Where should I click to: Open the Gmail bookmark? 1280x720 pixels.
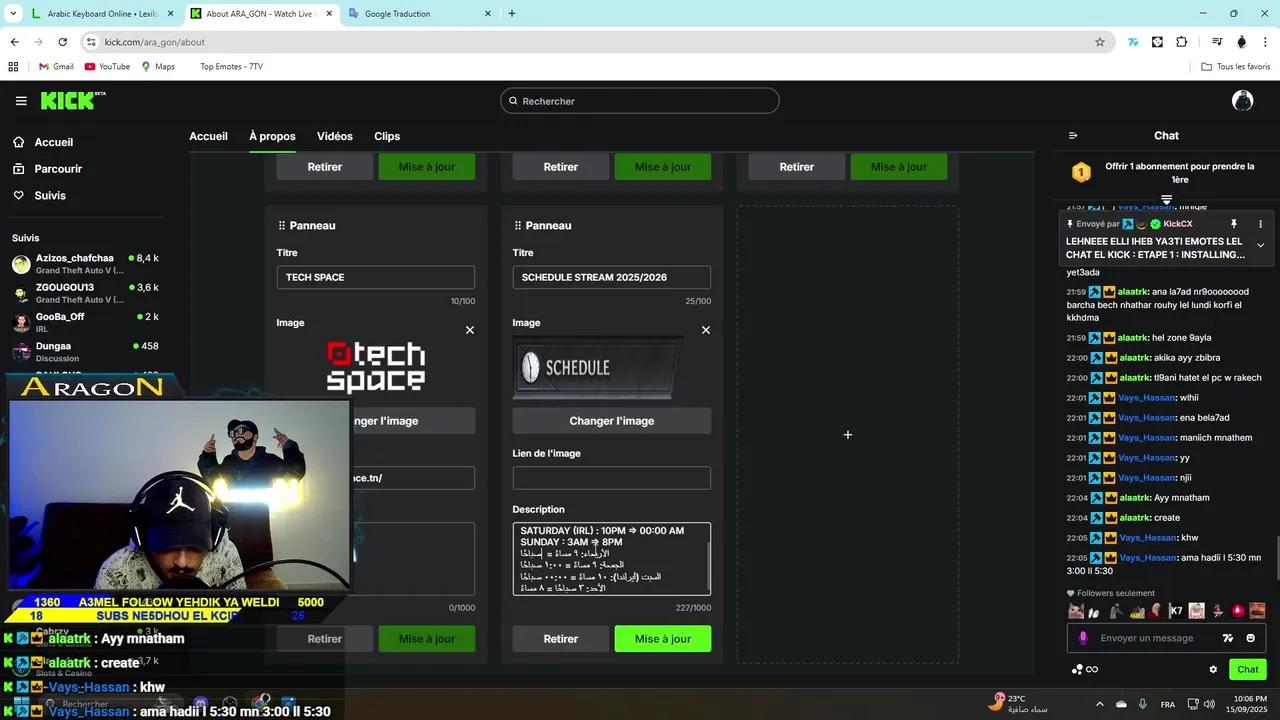(x=56, y=67)
